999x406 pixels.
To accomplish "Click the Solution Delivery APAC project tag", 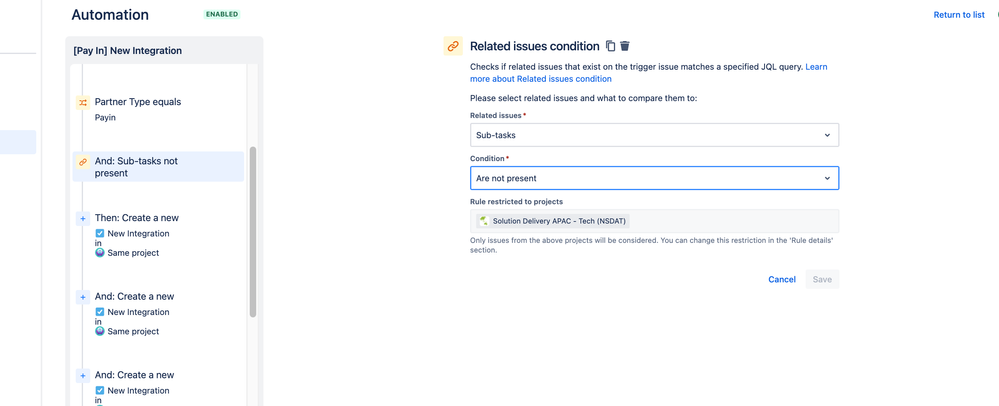I will pos(553,221).
